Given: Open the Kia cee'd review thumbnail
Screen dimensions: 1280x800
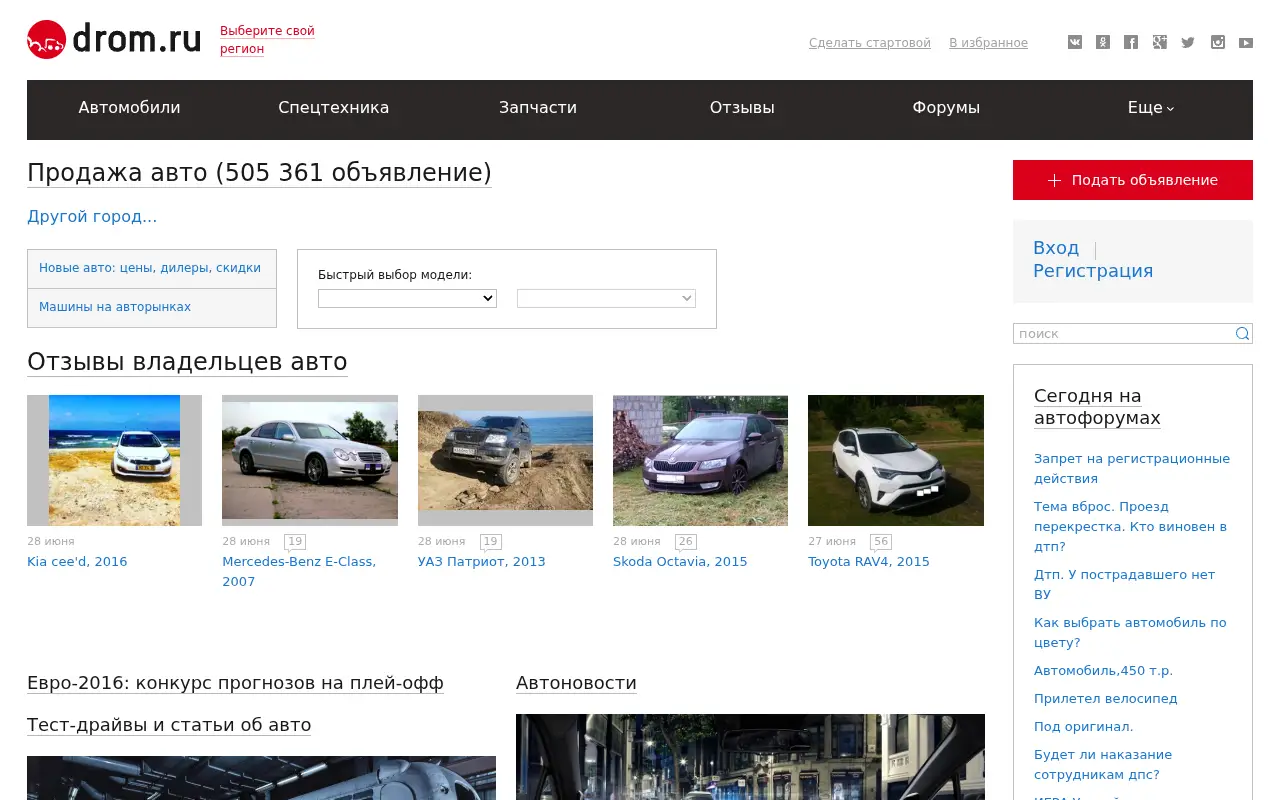Looking at the screenshot, I should coord(114,460).
